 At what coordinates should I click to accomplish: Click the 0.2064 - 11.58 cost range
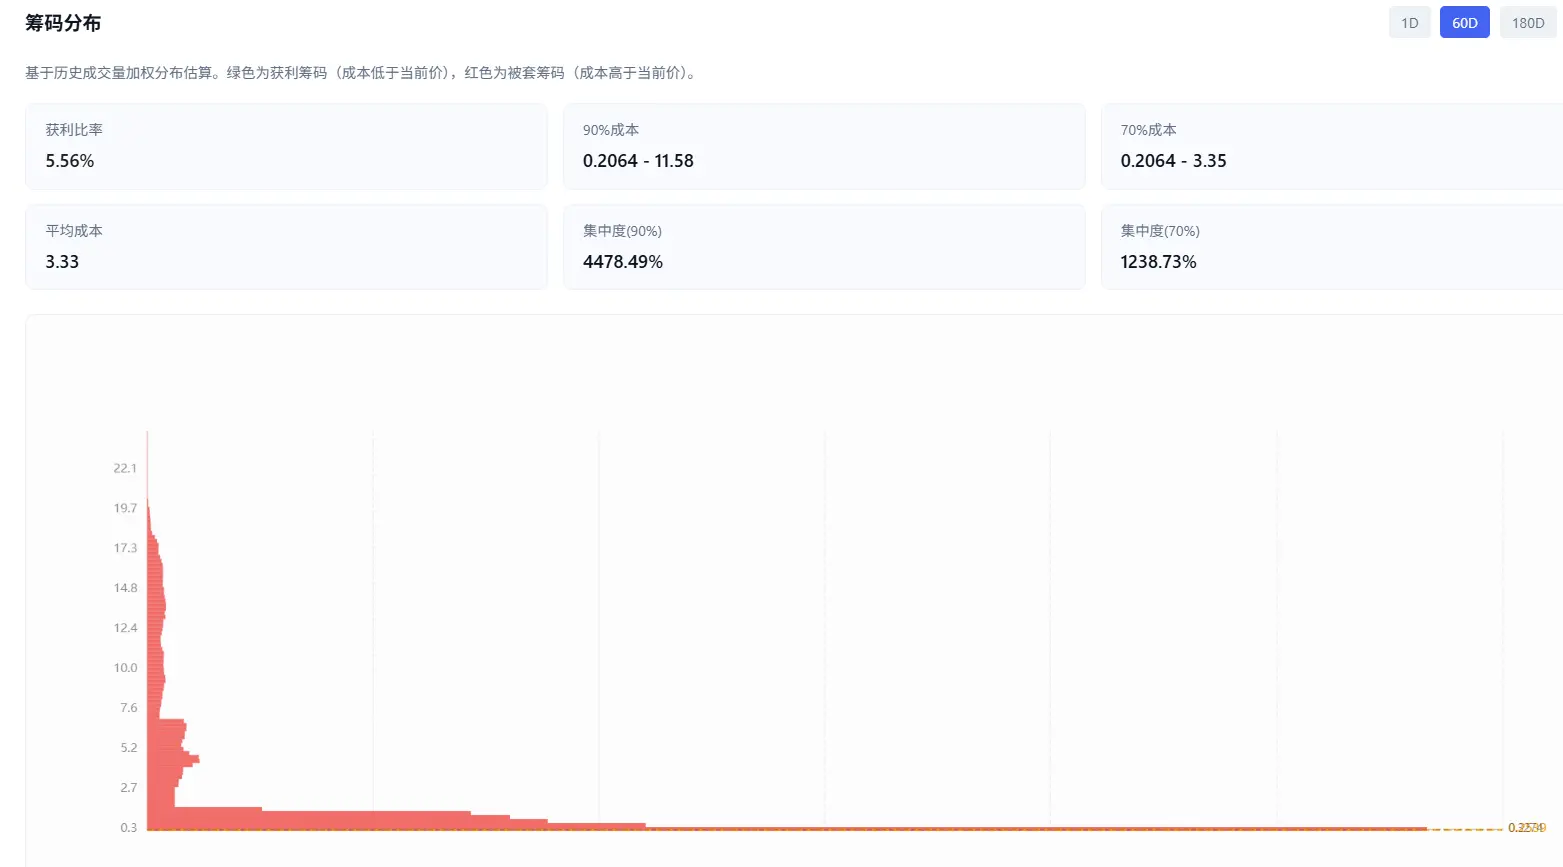(x=638, y=161)
